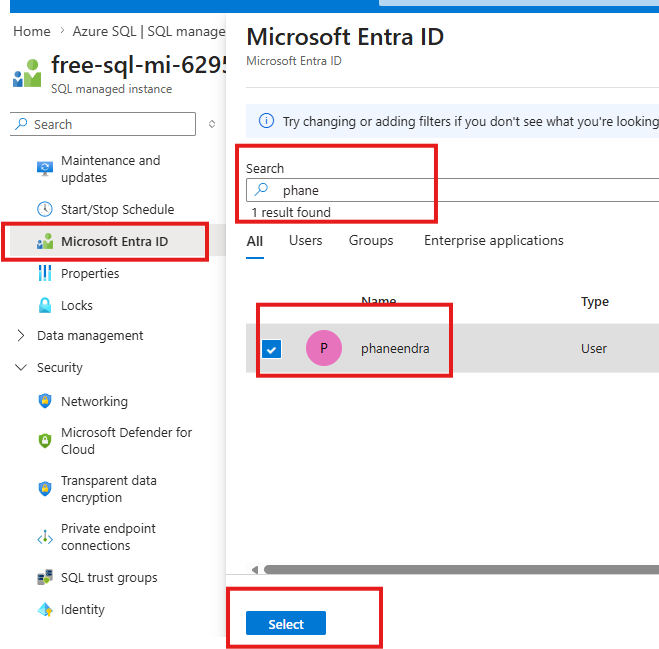The image size is (659, 649).
Task: Click the Name column header
Action: click(x=379, y=300)
